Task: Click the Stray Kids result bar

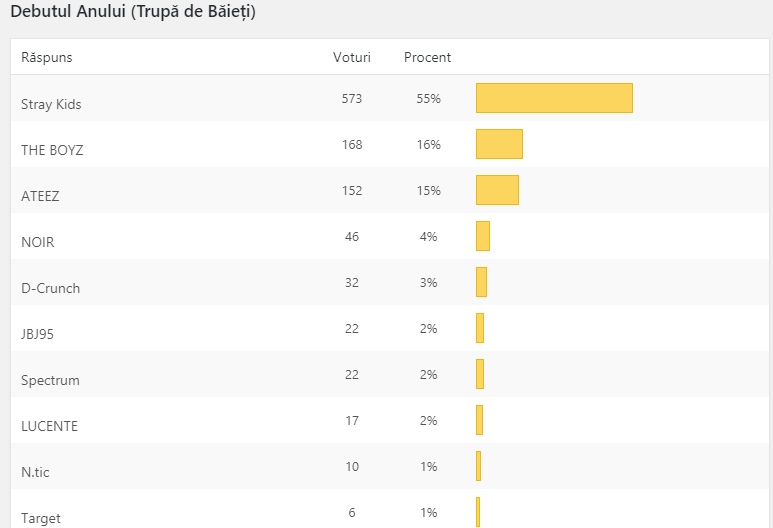Action: coord(554,98)
